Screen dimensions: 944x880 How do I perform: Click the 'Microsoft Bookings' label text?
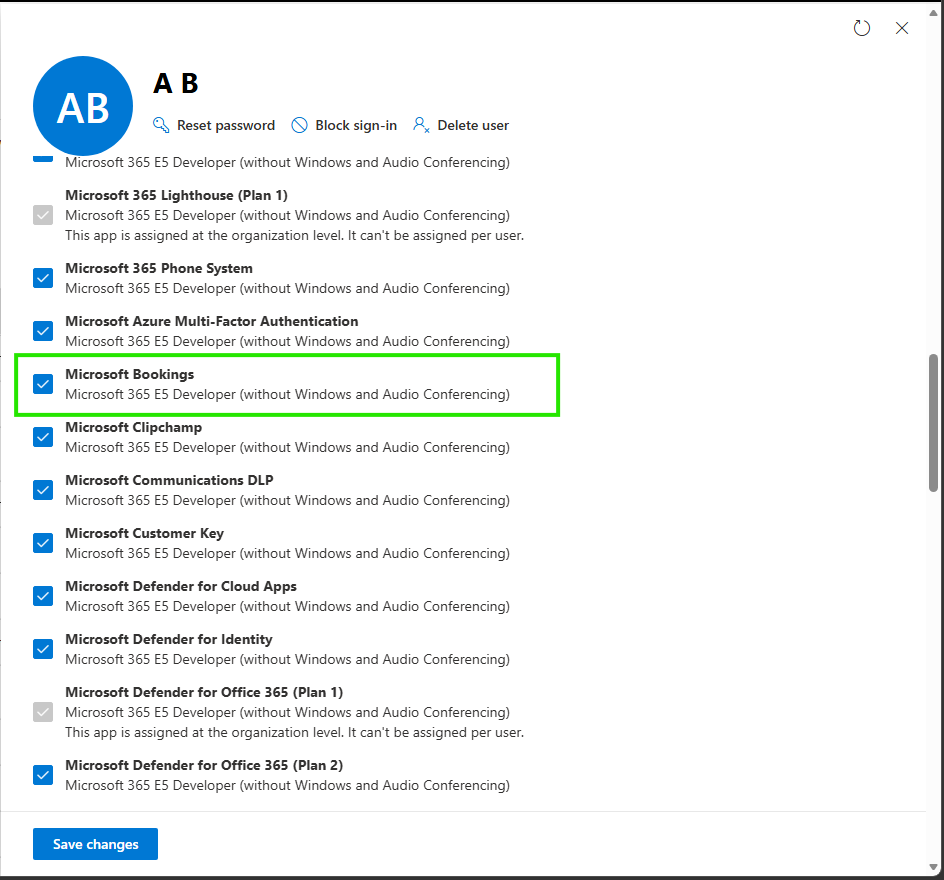point(129,374)
